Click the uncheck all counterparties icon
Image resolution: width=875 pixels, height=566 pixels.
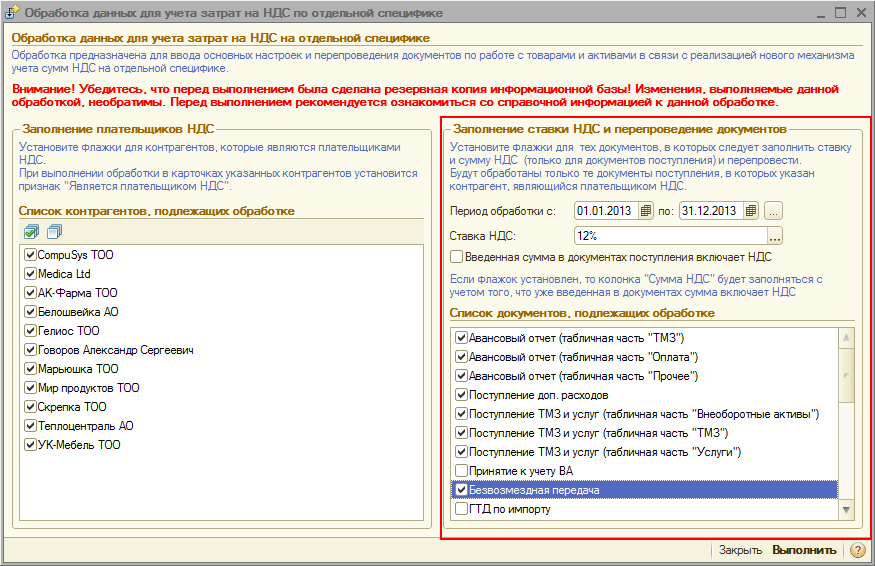(53, 232)
